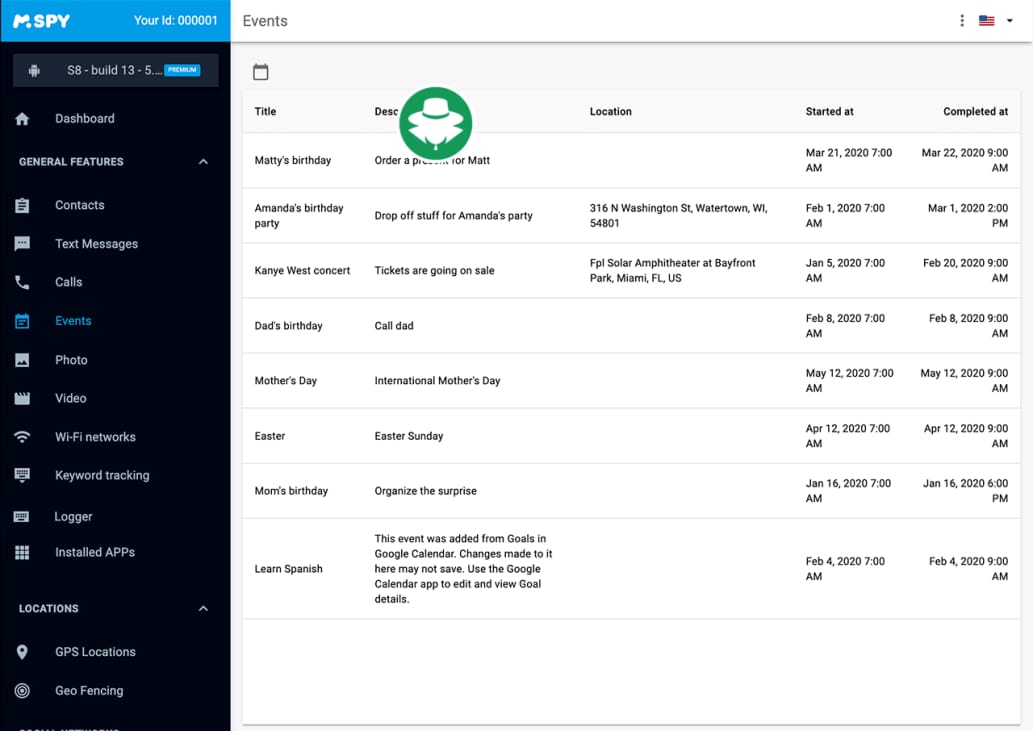This screenshot has height=731, width=1033.
Task: Open the calendar filter above the events table
Action: point(261,72)
